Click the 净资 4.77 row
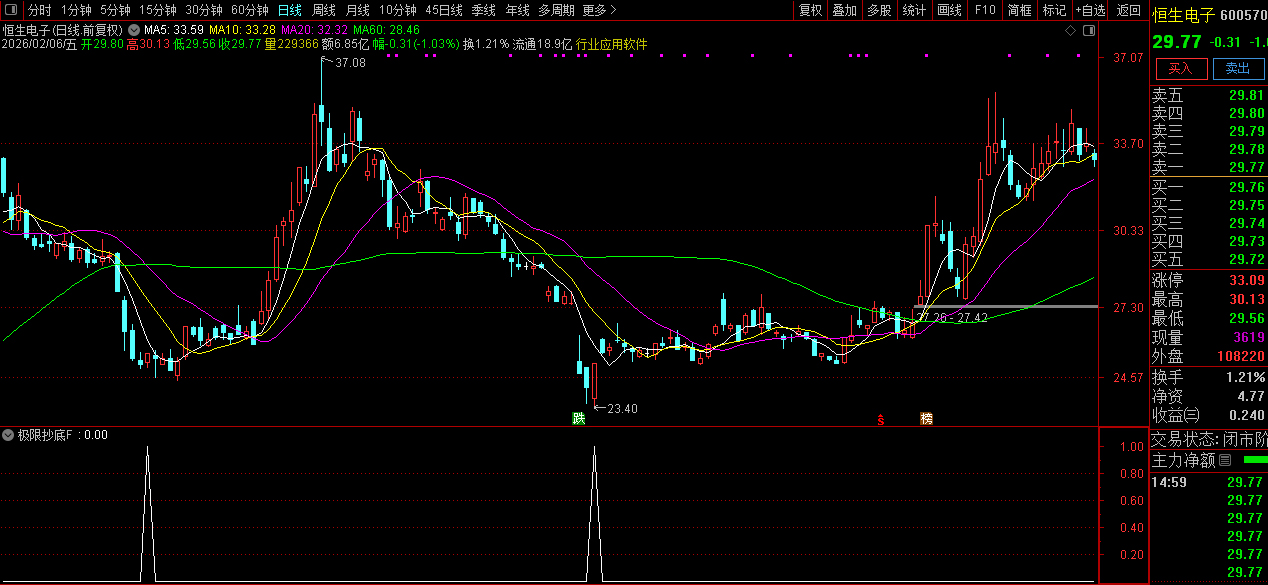The height and width of the screenshot is (585, 1268). pyautogui.click(x=1208, y=396)
